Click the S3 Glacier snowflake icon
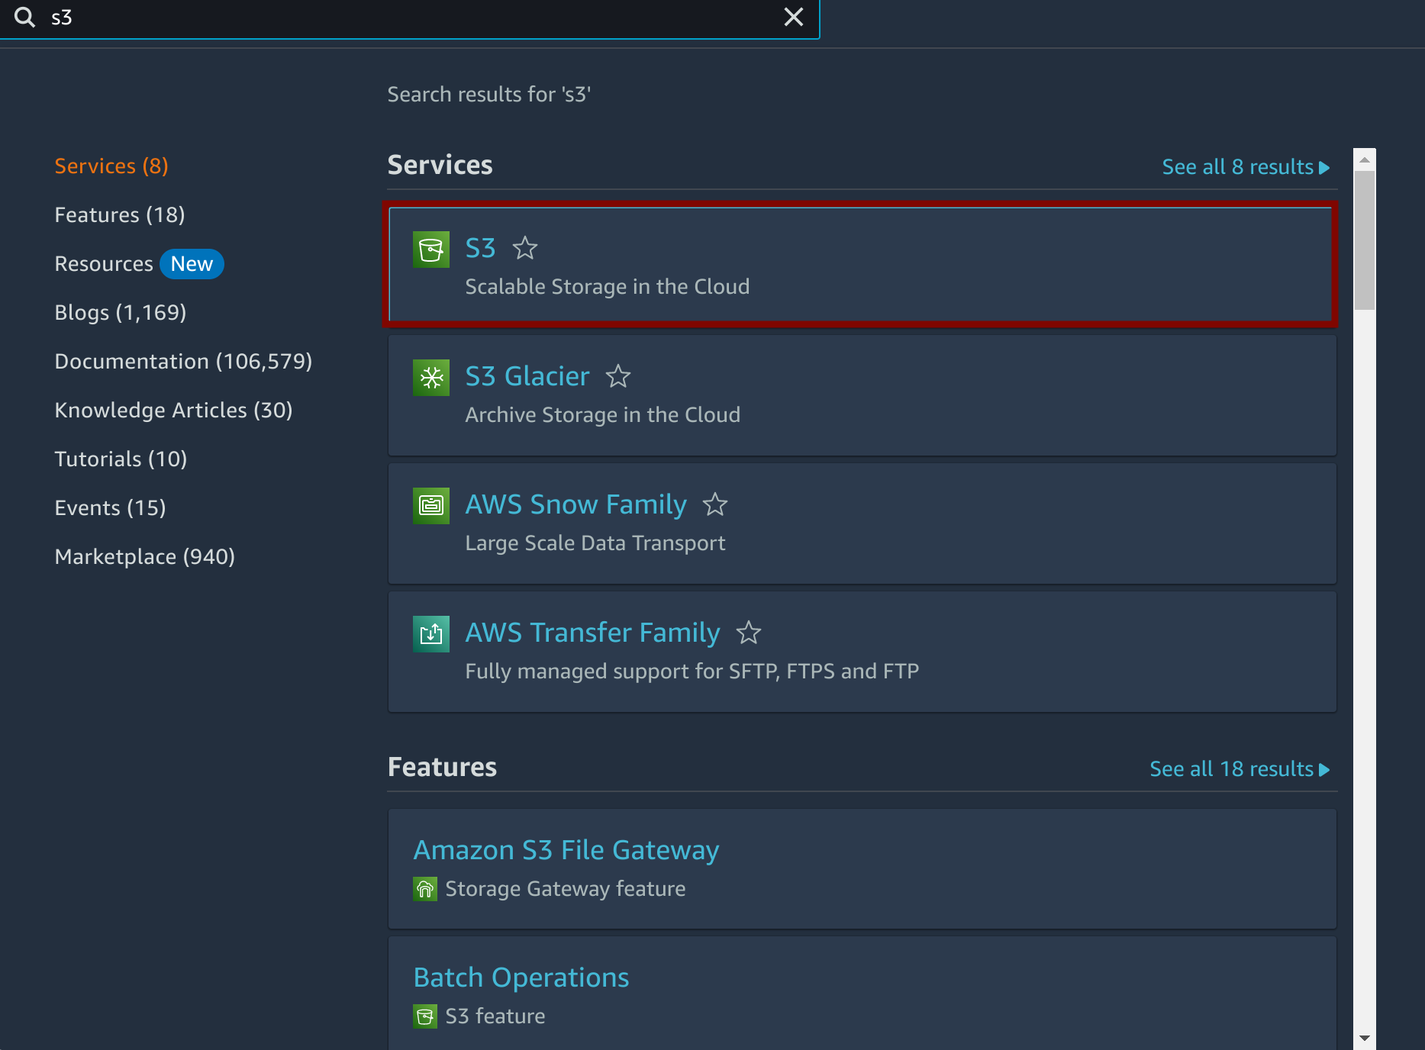This screenshot has height=1050, width=1425. (x=431, y=377)
